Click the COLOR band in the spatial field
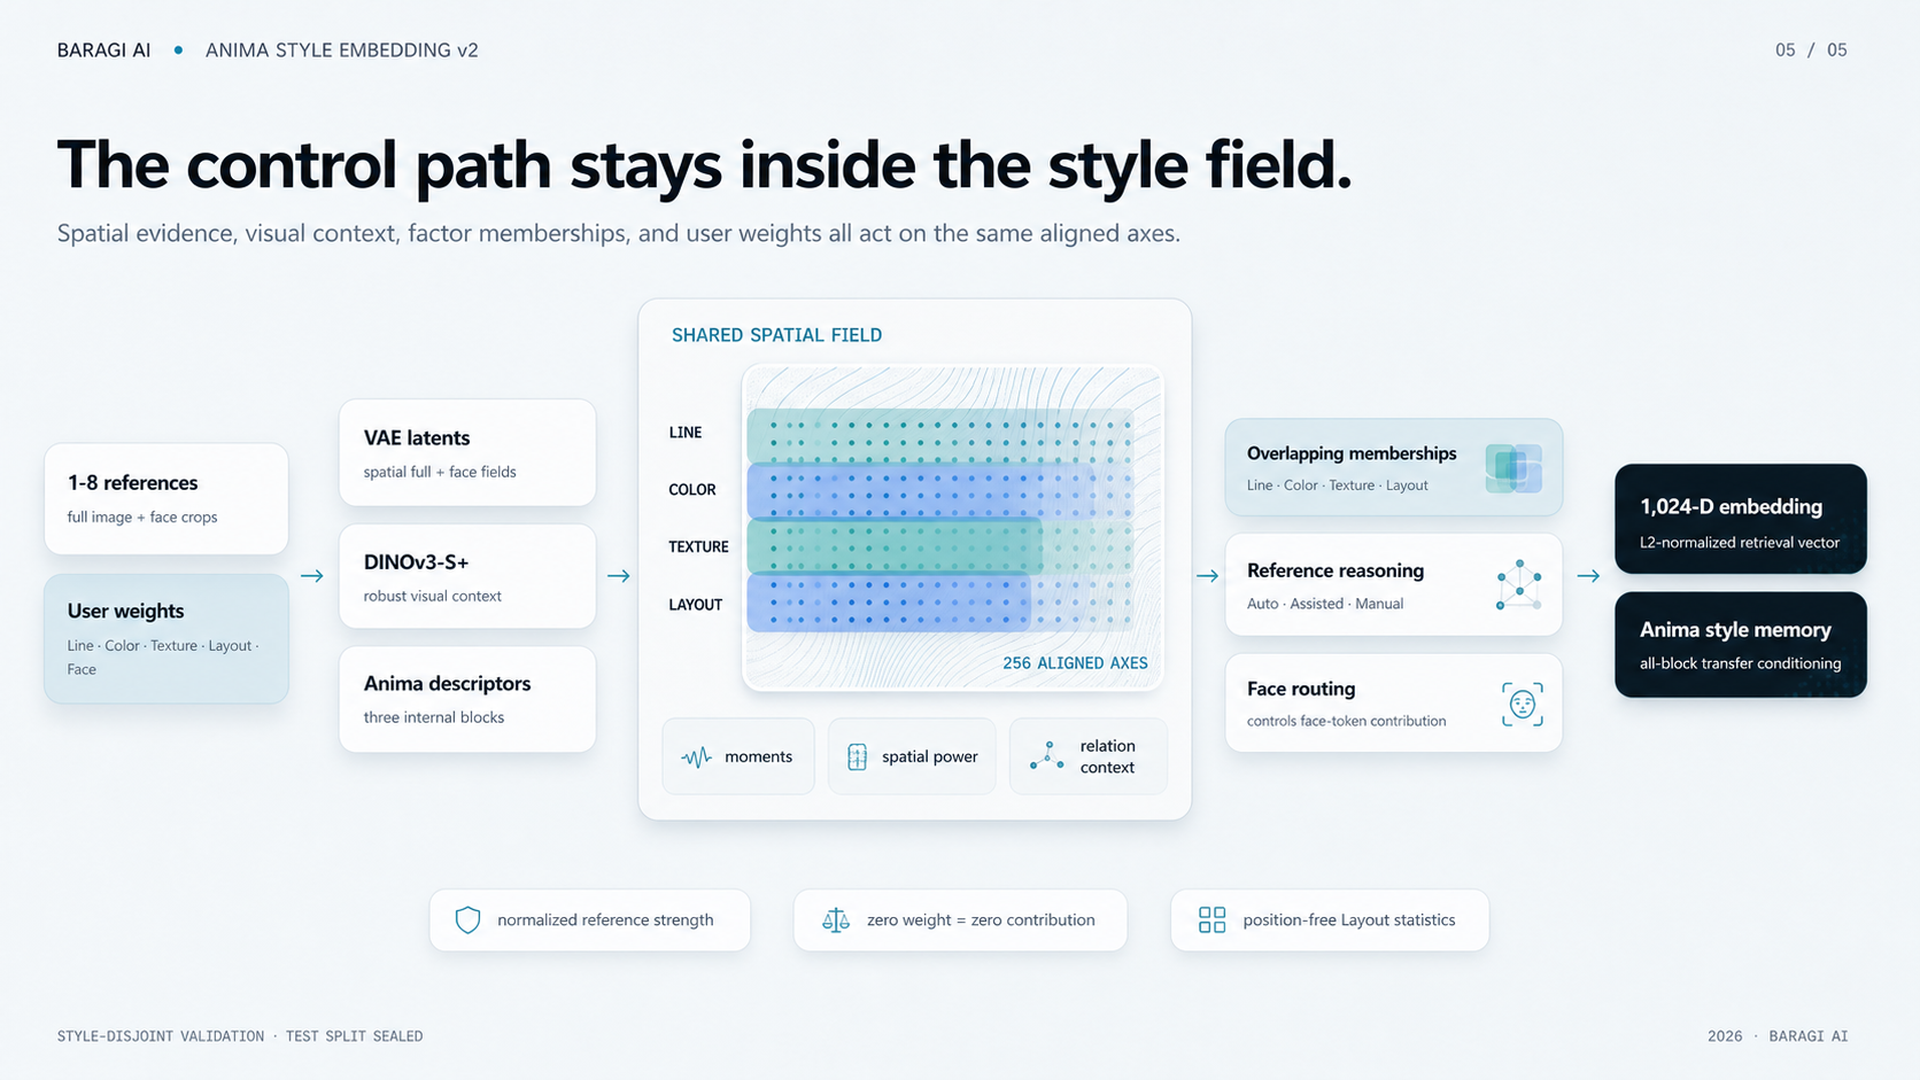This screenshot has height=1080, width=1920. [940, 490]
